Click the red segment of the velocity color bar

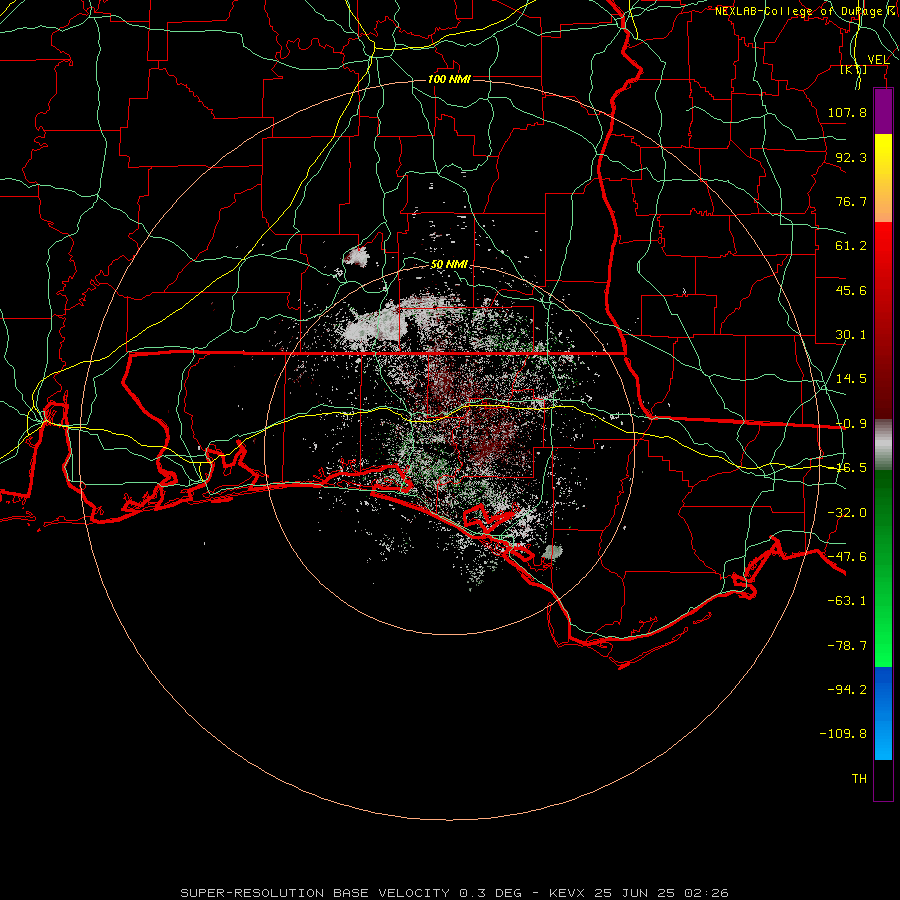click(883, 320)
